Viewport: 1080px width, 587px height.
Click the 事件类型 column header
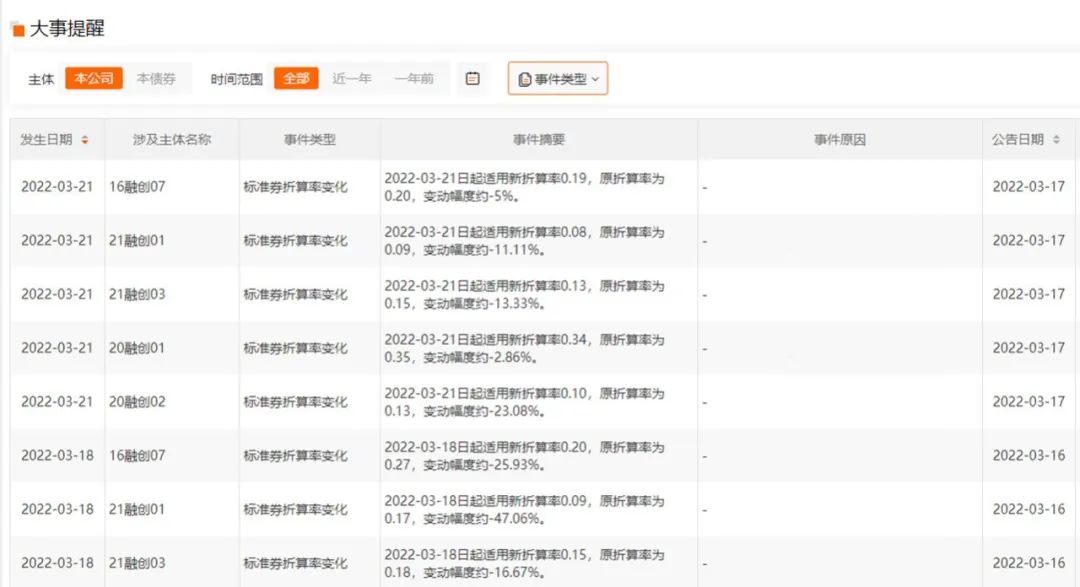point(309,140)
